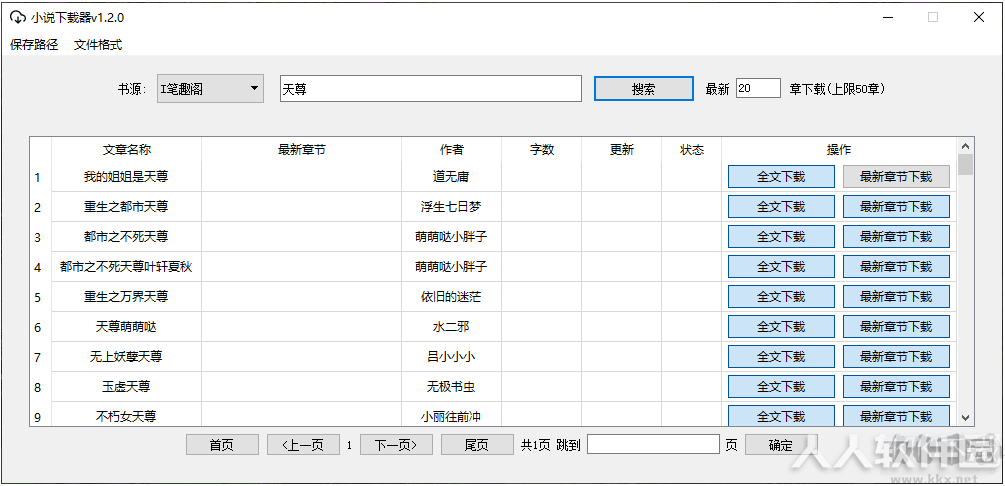
Task: Select row number 7 header
Action: 40,357
